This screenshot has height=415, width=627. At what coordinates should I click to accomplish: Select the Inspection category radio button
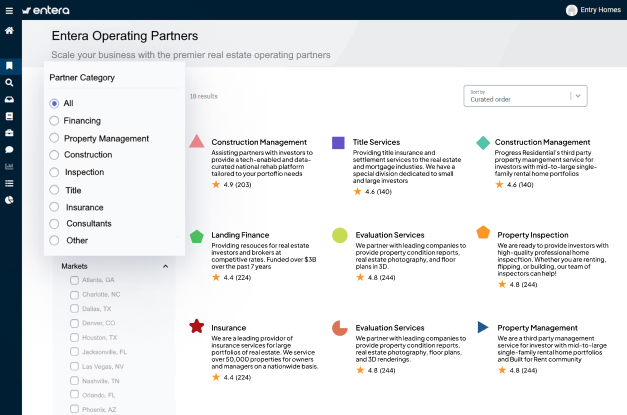pos(54,172)
